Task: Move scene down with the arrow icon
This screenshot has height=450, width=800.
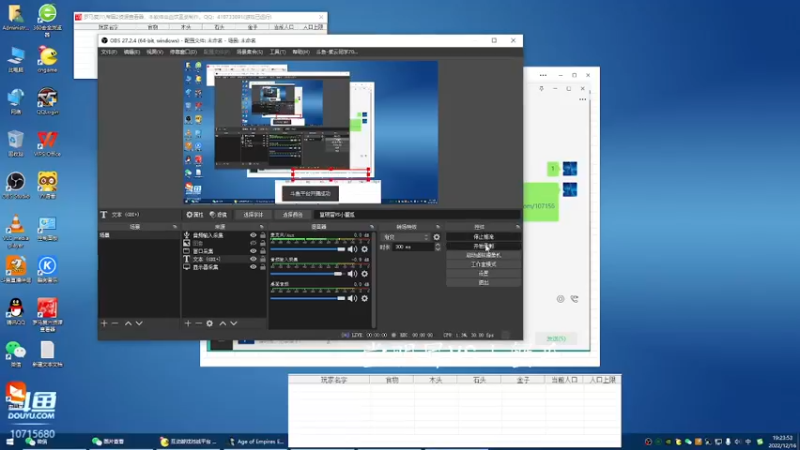Action: (139, 323)
